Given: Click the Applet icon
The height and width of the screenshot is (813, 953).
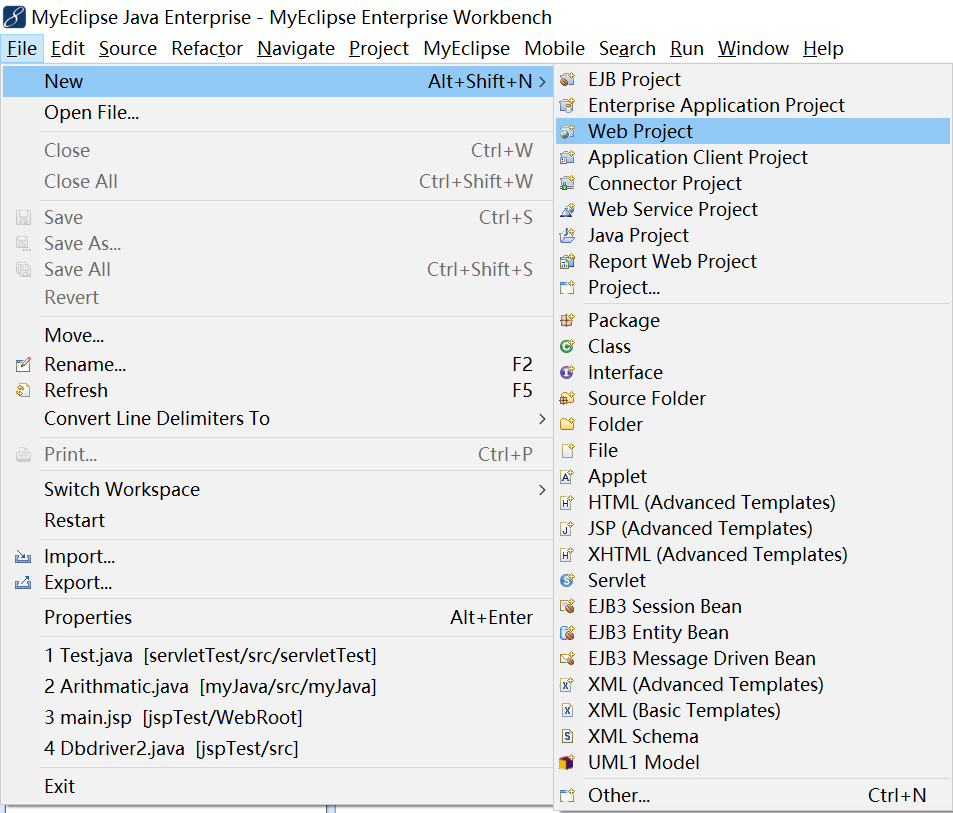Looking at the screenshot, I should [567, 476].
